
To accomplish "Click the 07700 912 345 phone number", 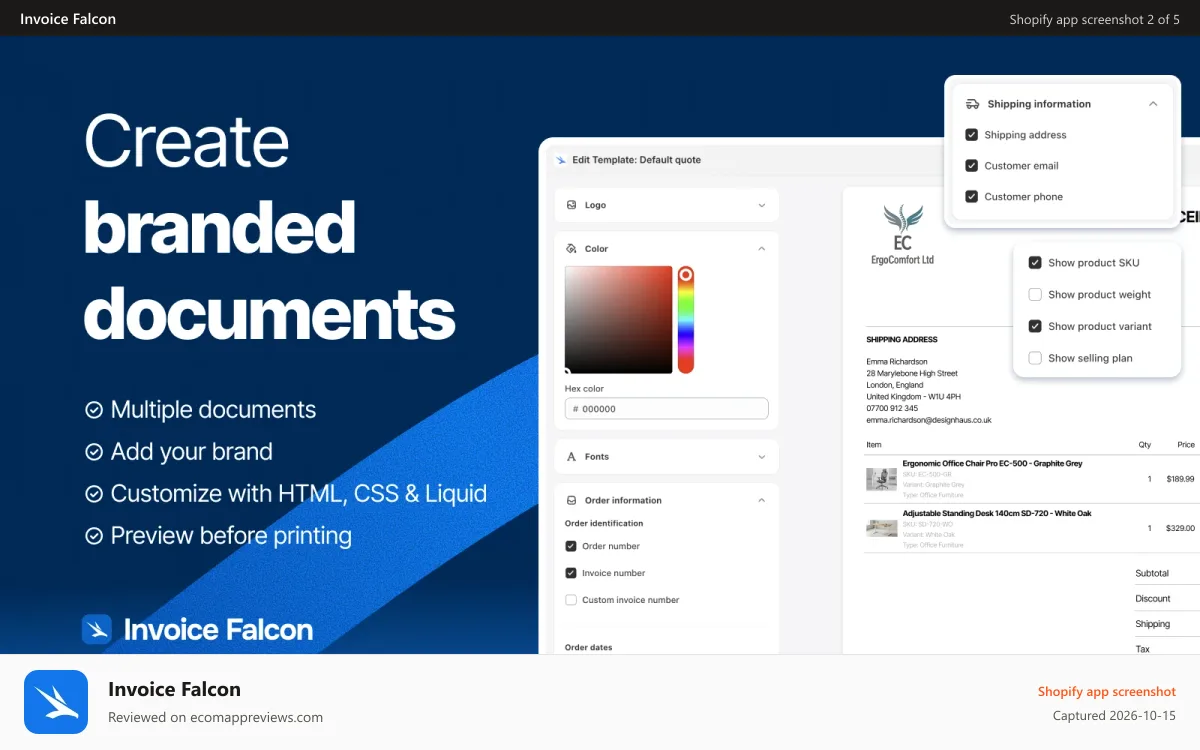I will click(x=892, y=408).
